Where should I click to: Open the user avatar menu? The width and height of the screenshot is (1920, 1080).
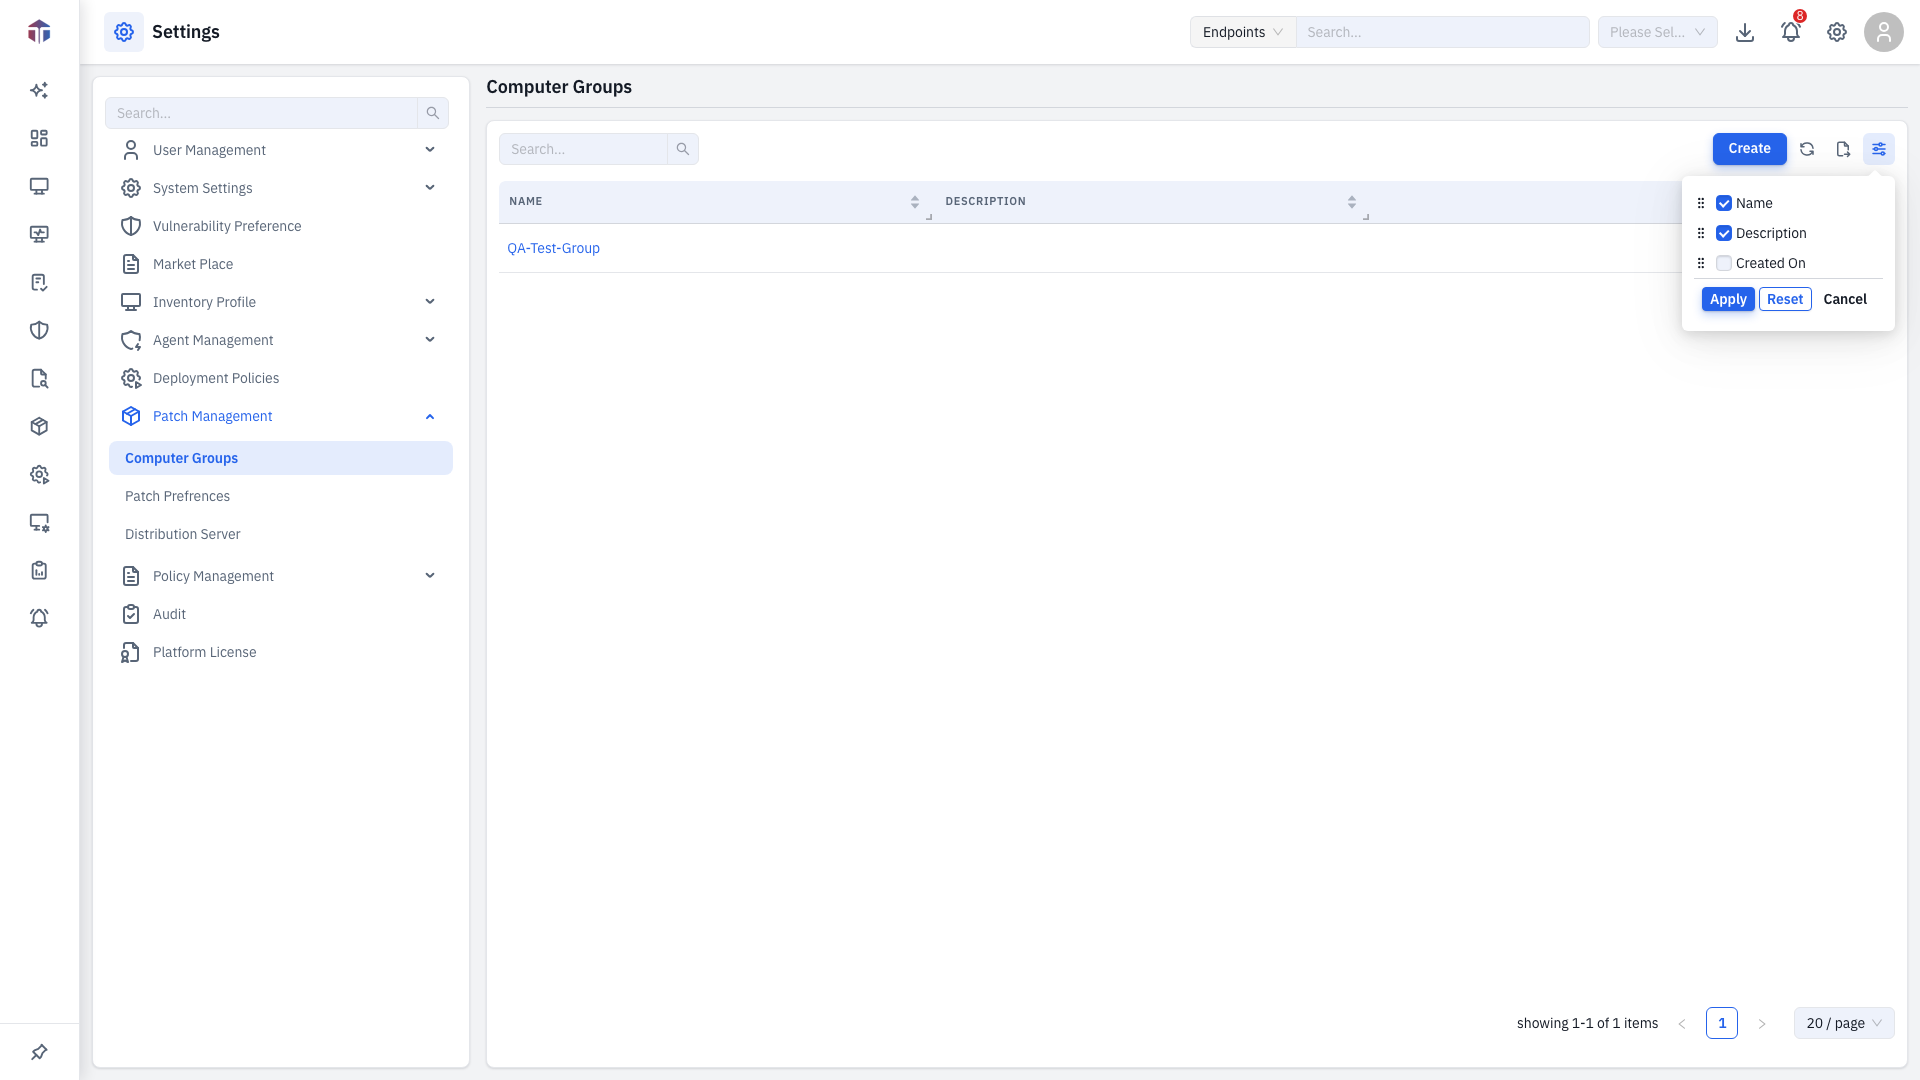click(x=1884, y=32)
